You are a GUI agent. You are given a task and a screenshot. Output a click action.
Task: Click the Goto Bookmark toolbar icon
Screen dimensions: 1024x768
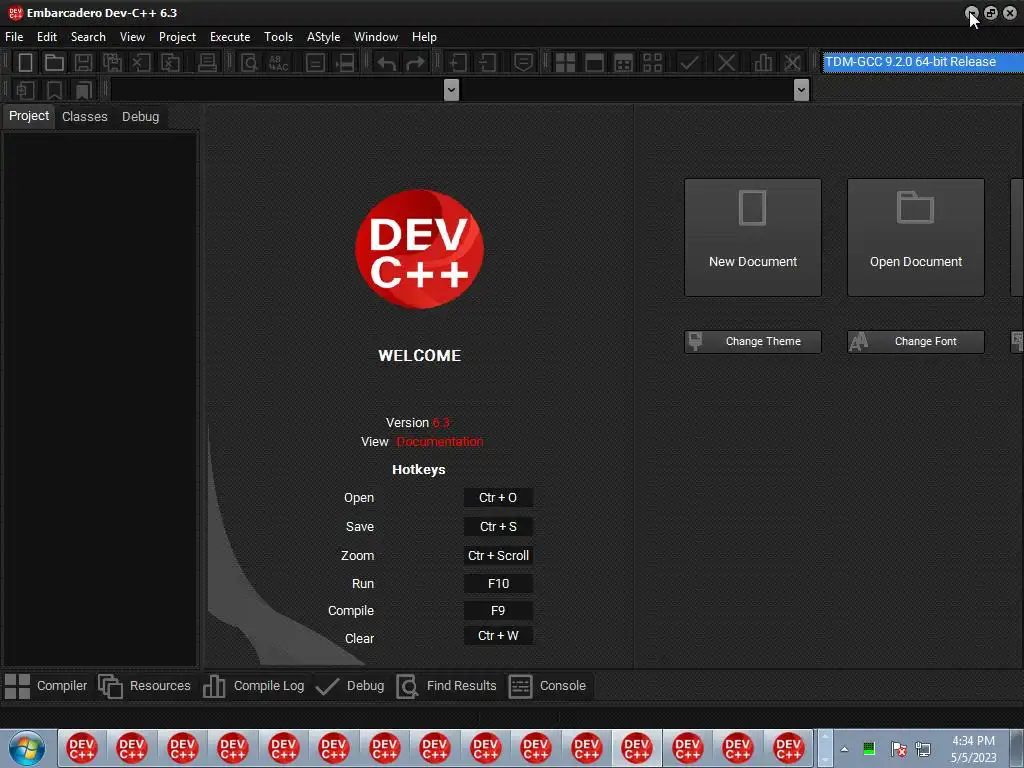click(84, 89)
